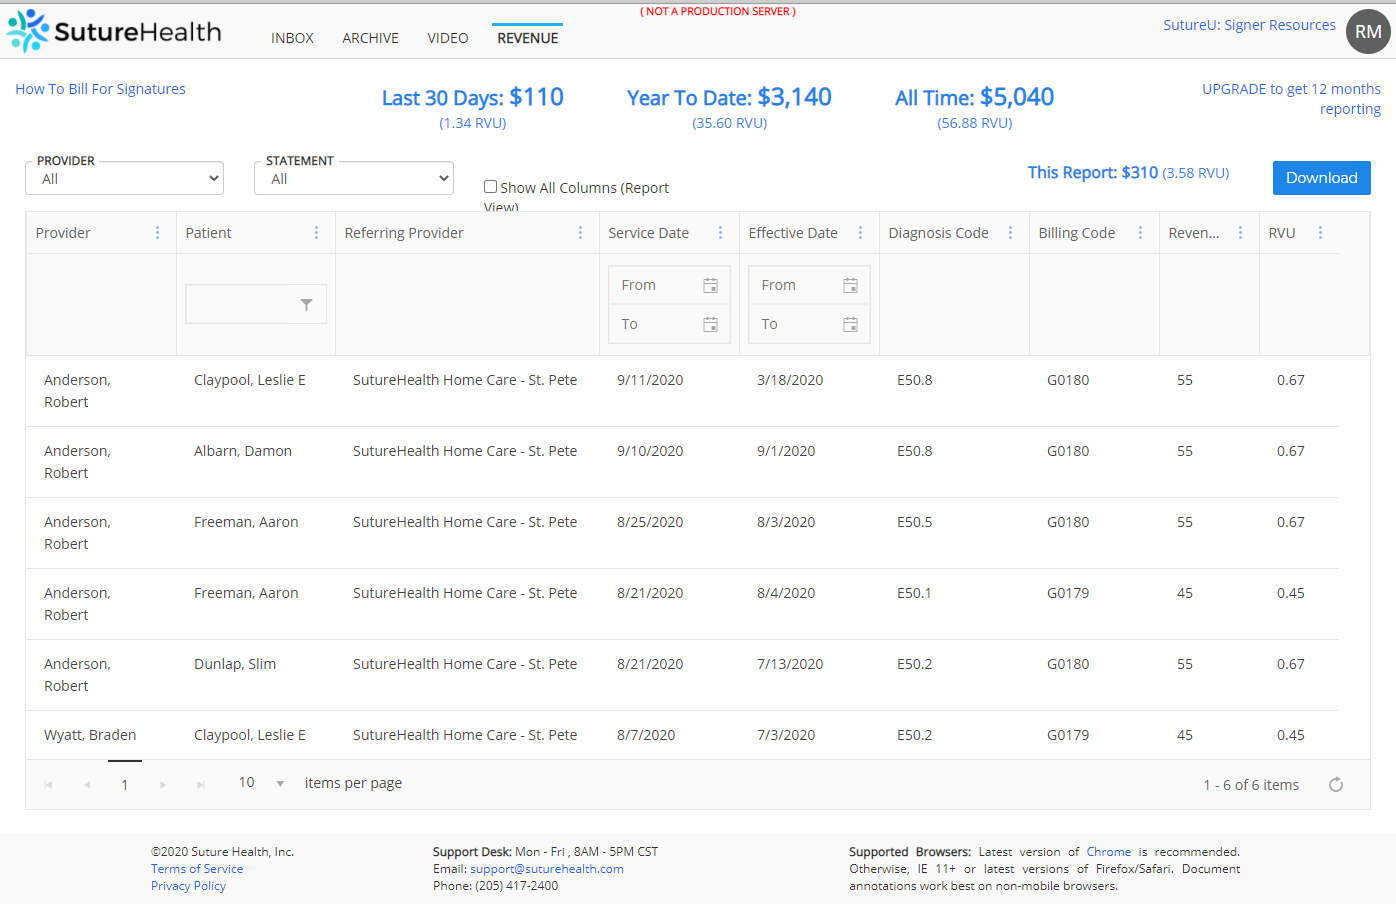Viewport: 1396px width, 908px height.
Task: Change the items per page dropdown
Action: [x=261, y=783]
